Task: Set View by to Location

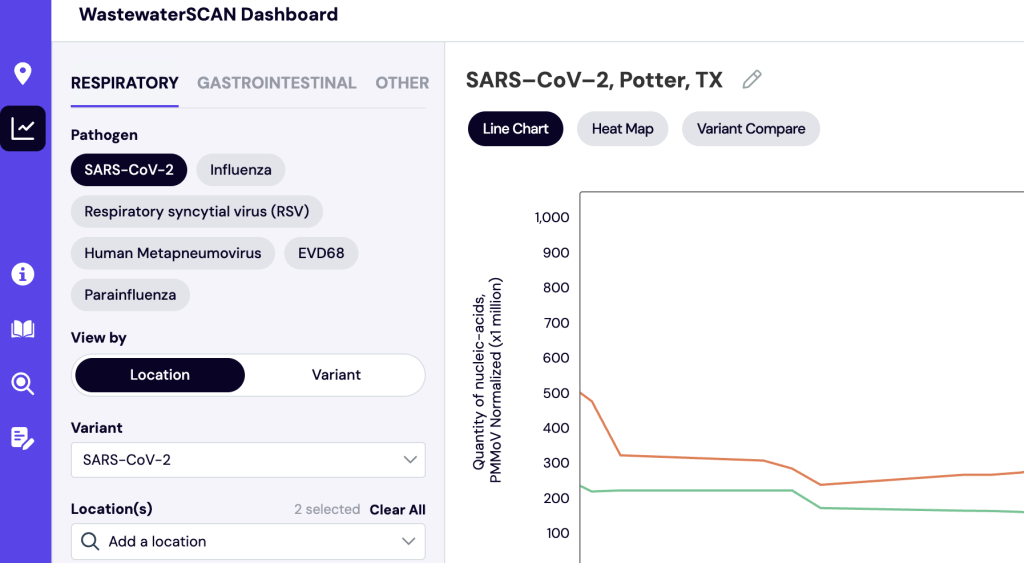Action: point(160,375)
